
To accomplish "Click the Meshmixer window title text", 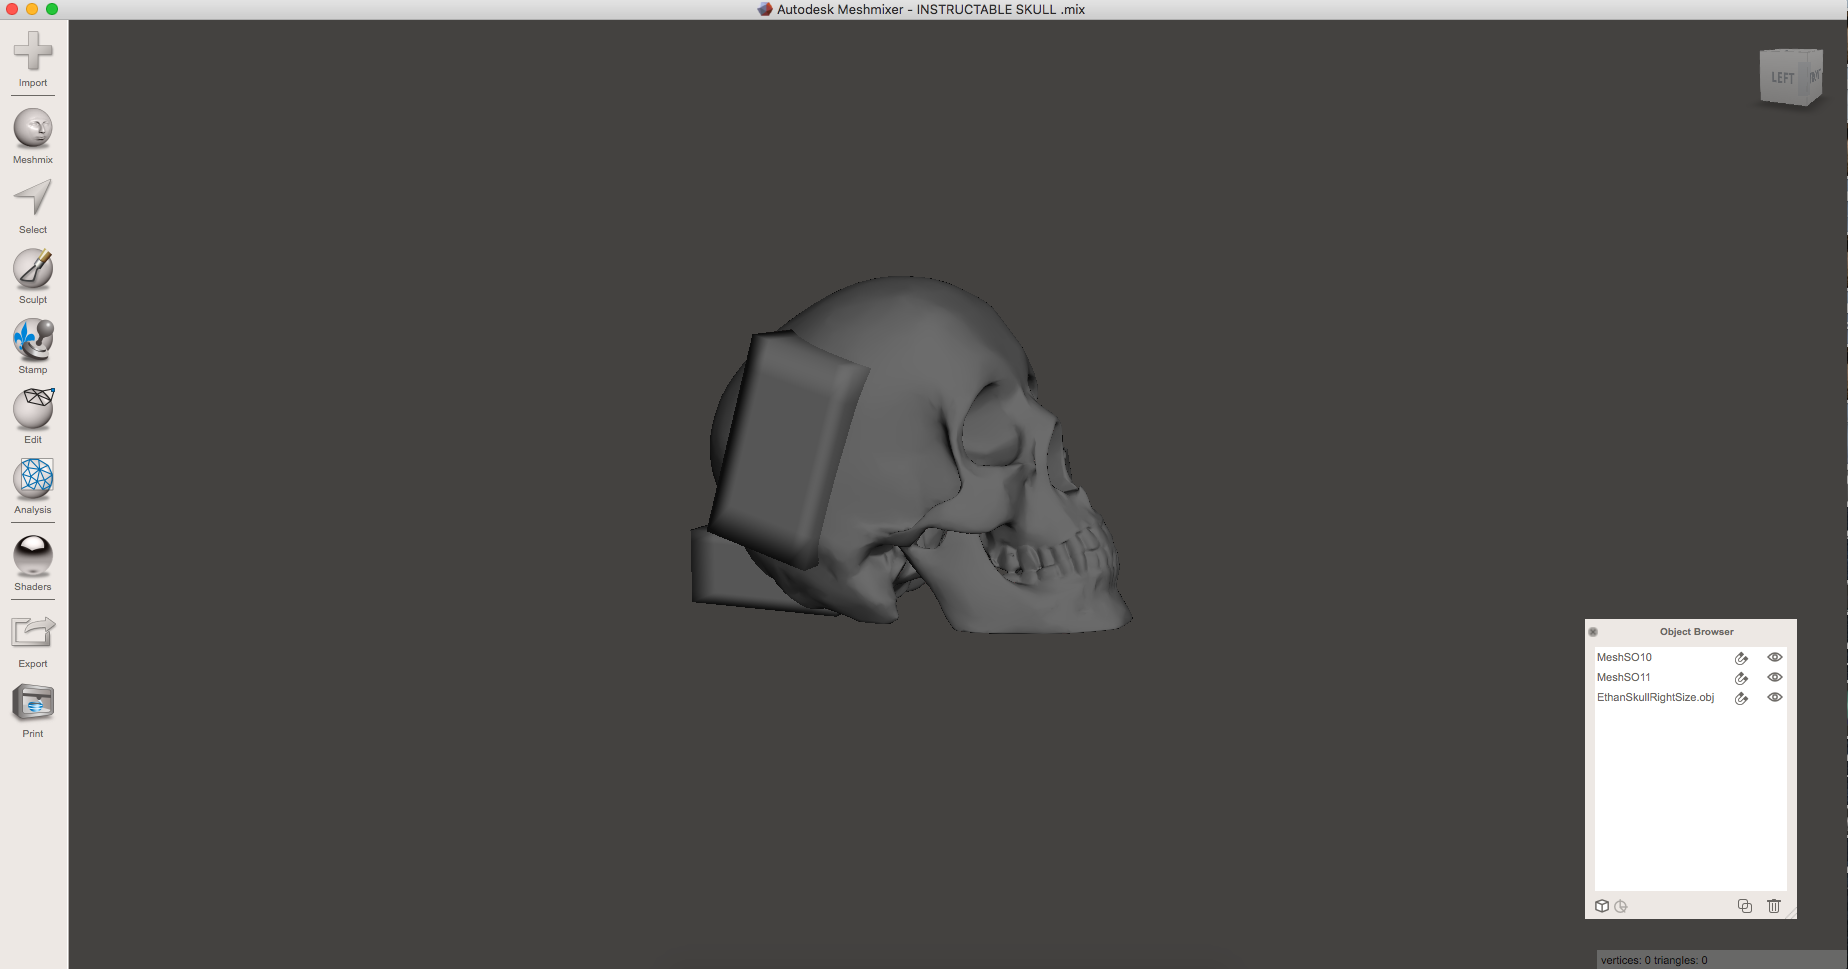I will click(x=931, y=9).
